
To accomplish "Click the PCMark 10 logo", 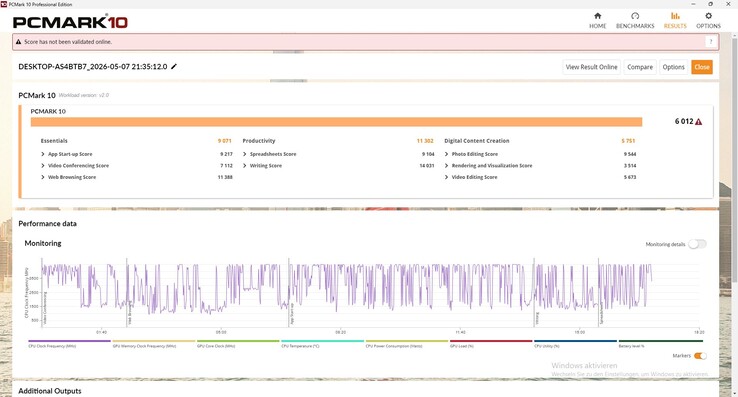I will 70,22.
